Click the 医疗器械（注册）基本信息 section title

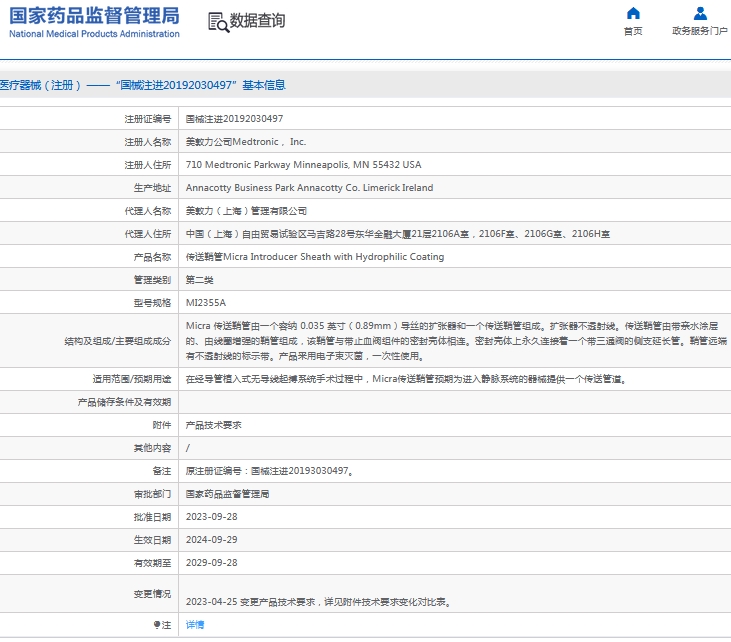click(x=143, y=85)
